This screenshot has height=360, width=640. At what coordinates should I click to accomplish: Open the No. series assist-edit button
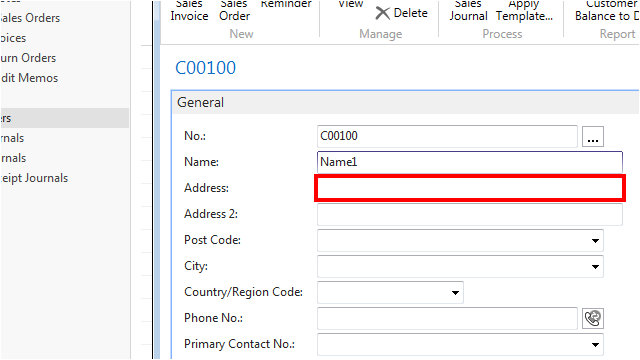pyautogui.click(x=593, y=136)
